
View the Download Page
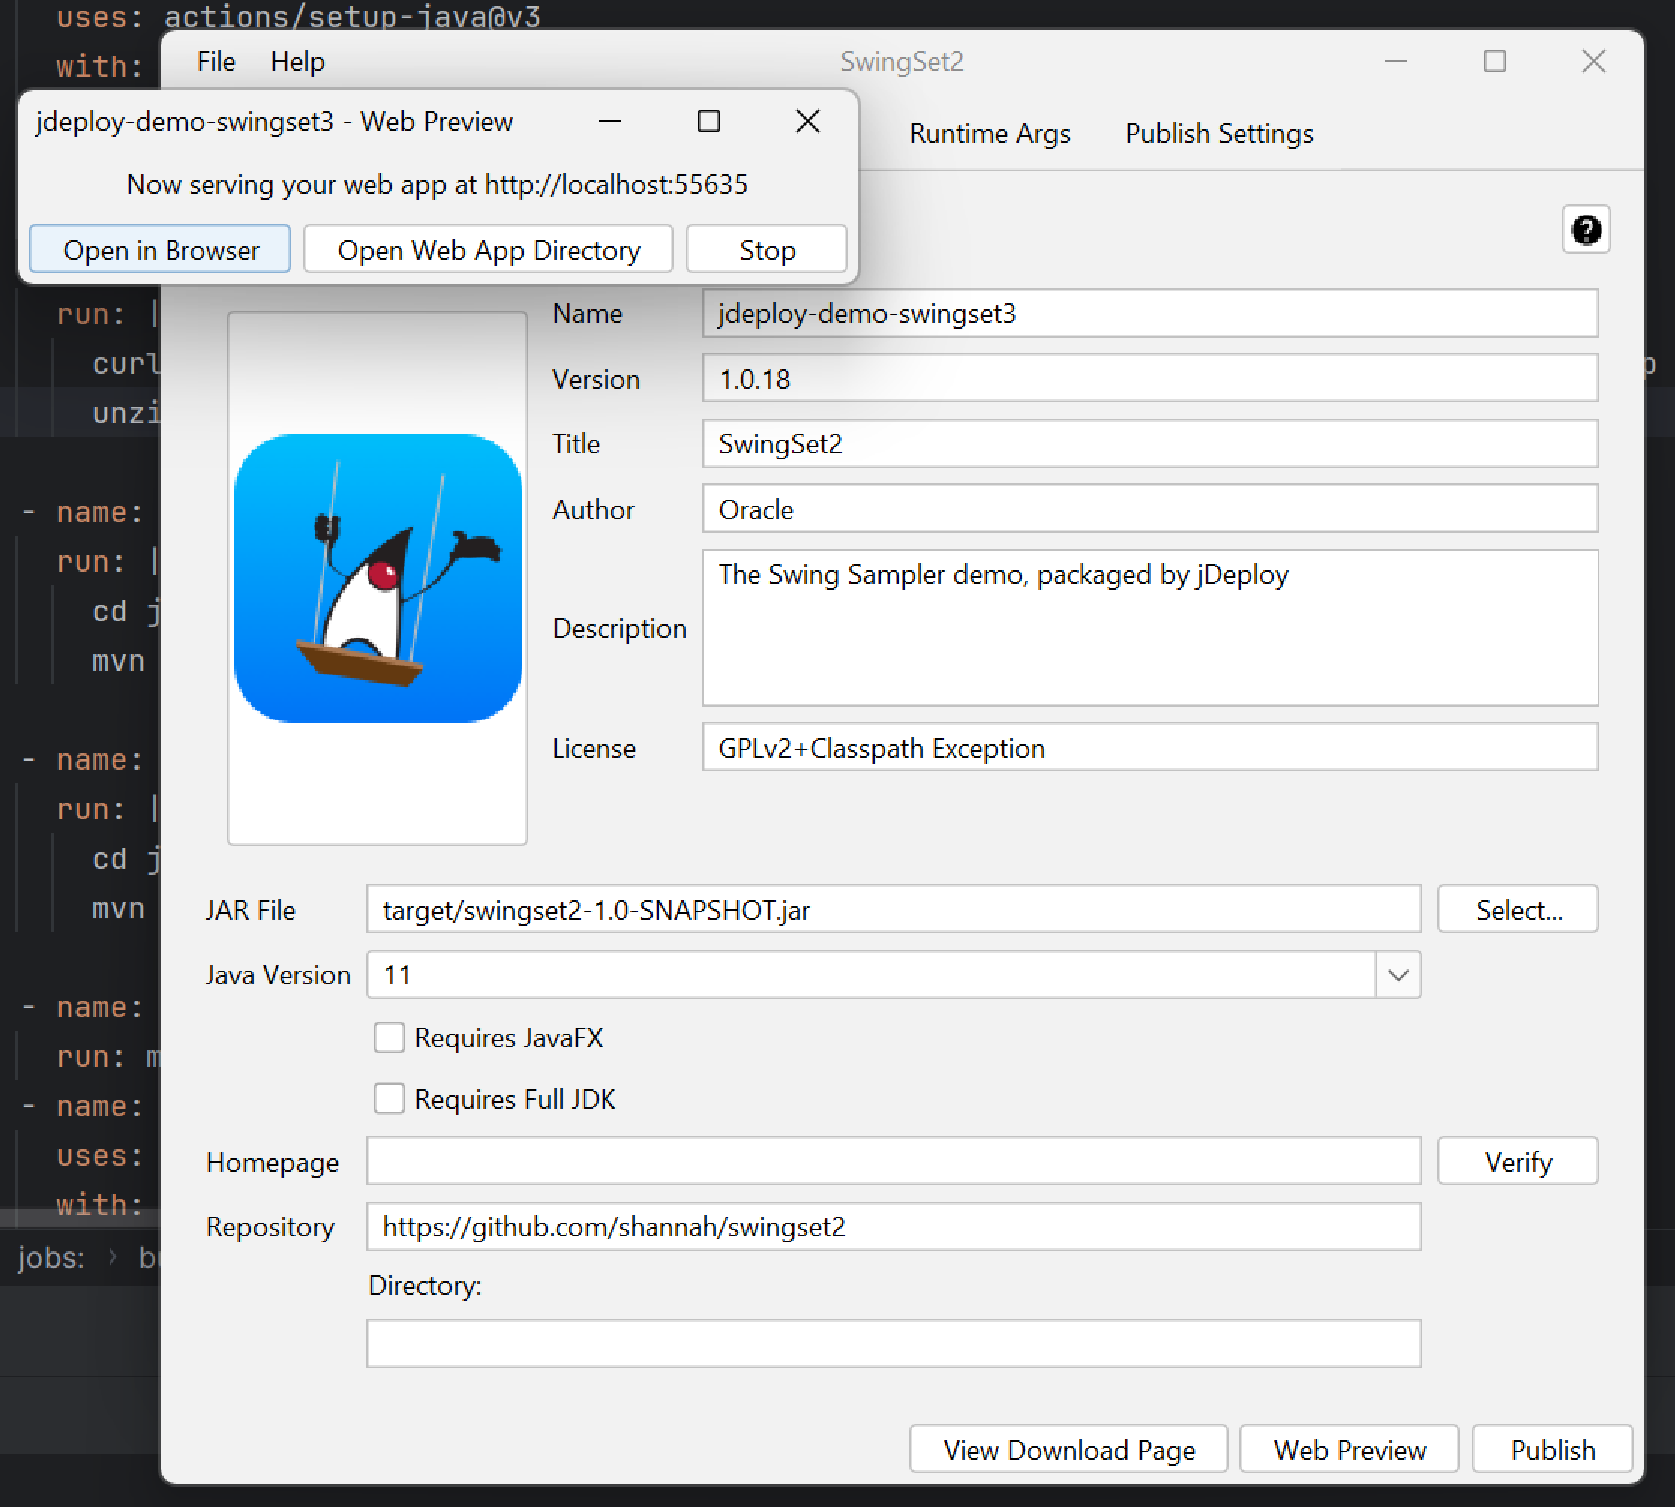click(1067, 1449)
